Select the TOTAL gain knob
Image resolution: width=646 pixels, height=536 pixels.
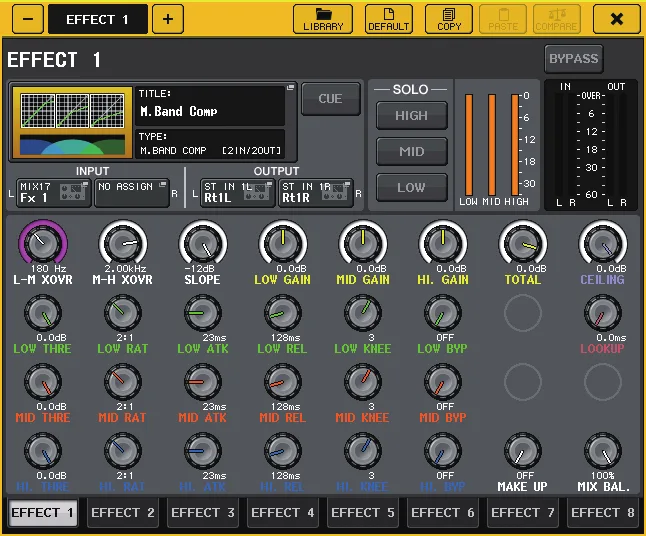(522, 243)
